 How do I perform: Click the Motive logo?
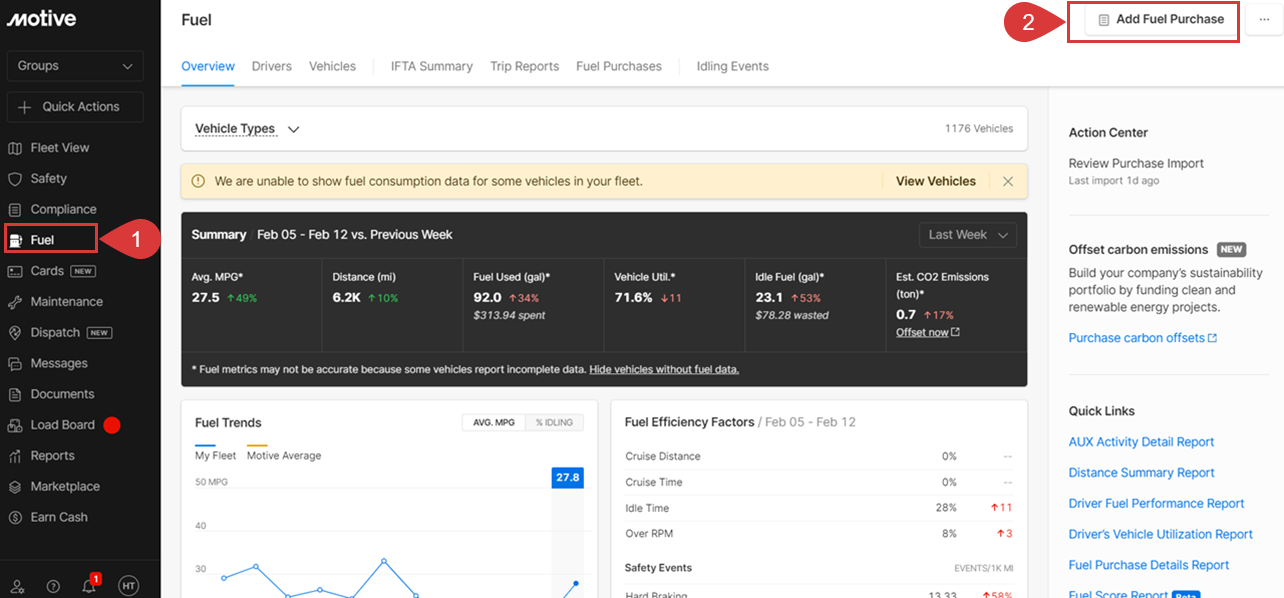click(x=41, y=19)
